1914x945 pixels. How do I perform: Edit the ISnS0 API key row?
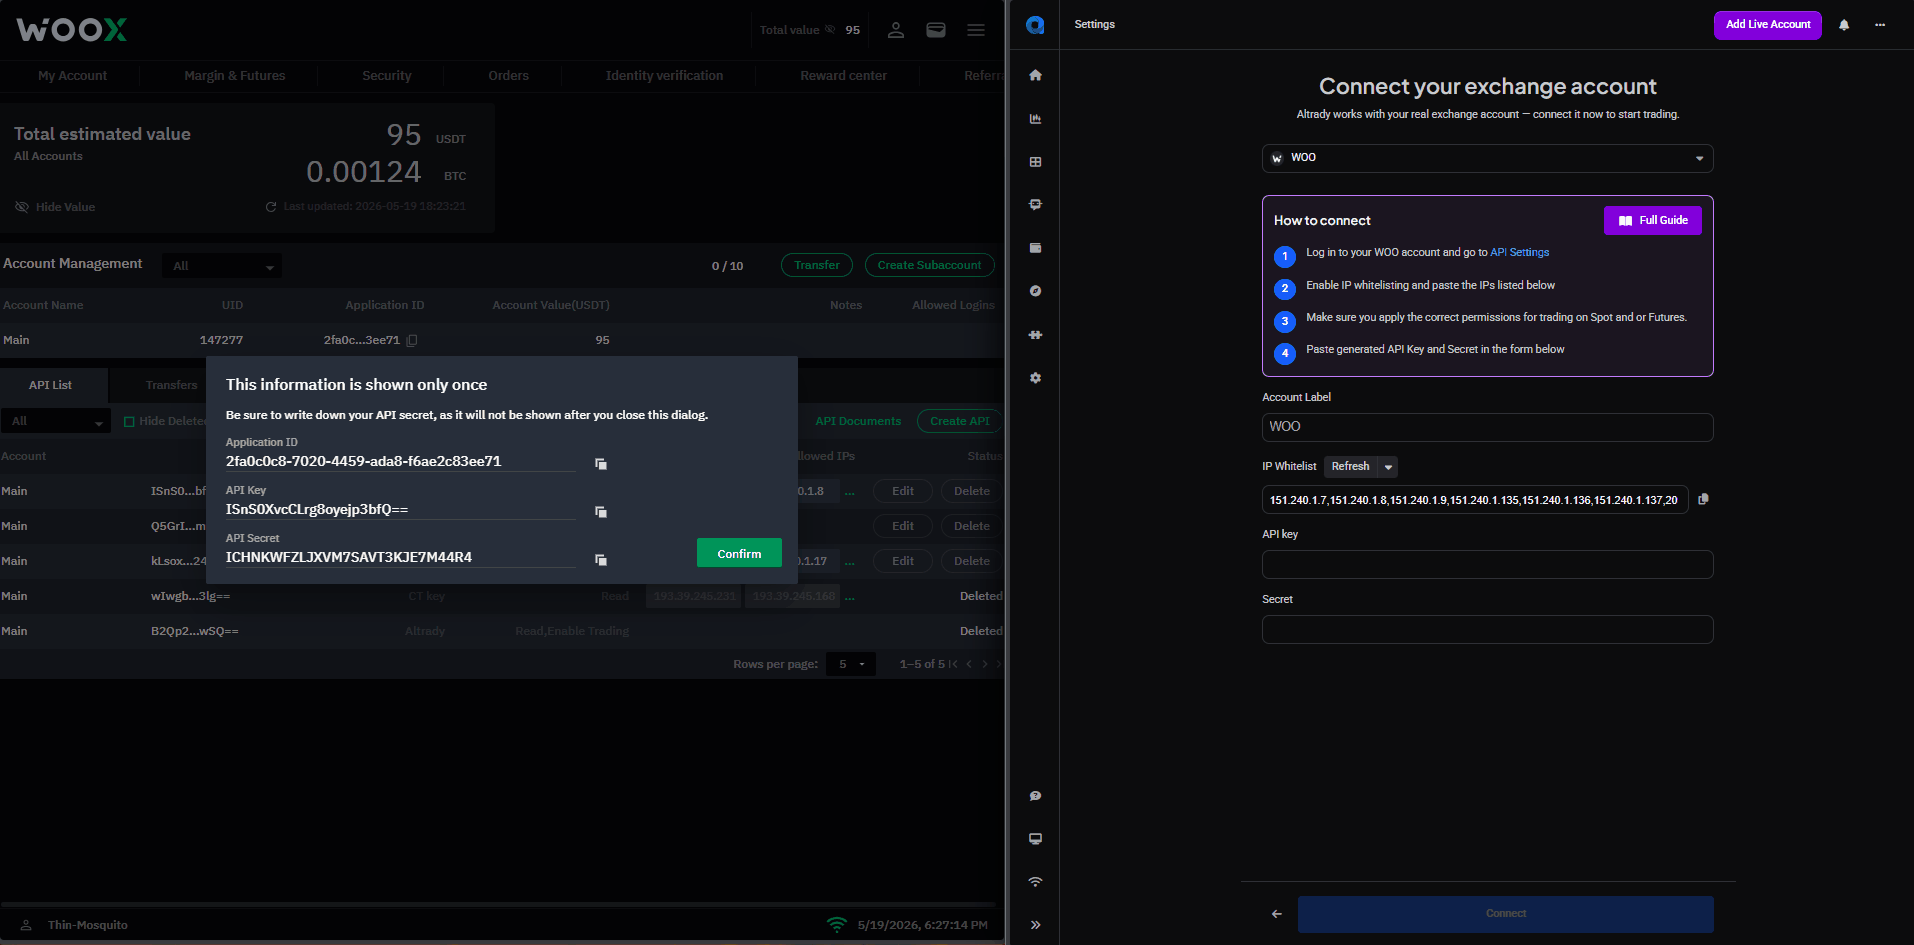pos(903,491)
